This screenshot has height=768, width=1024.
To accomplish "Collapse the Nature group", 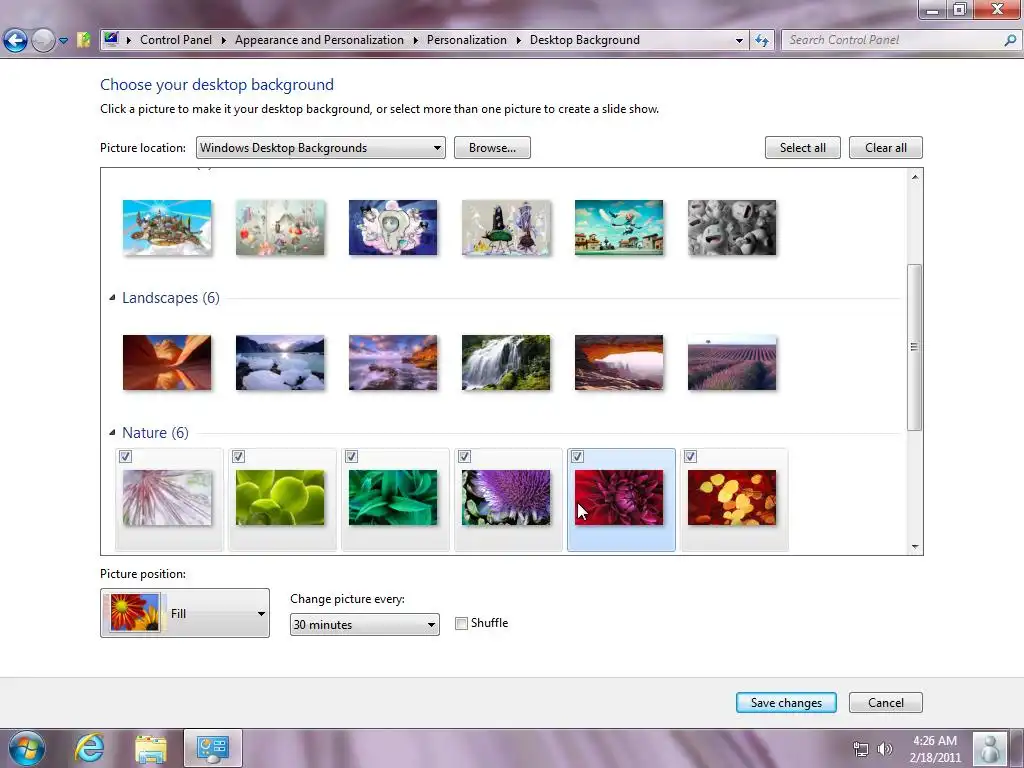I will 112,432.
